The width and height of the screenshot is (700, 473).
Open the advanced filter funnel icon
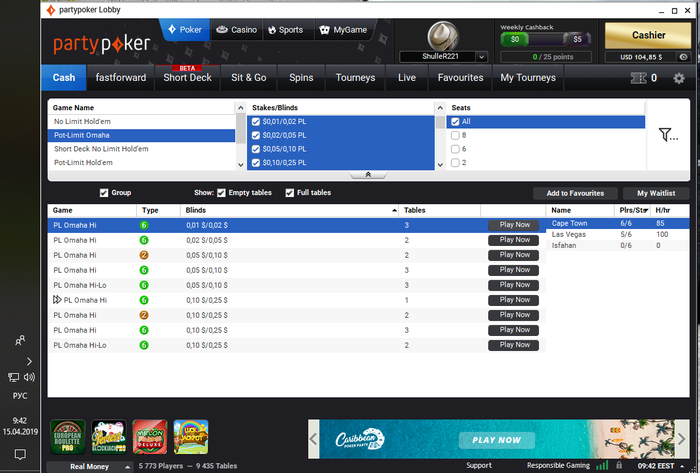668,134
